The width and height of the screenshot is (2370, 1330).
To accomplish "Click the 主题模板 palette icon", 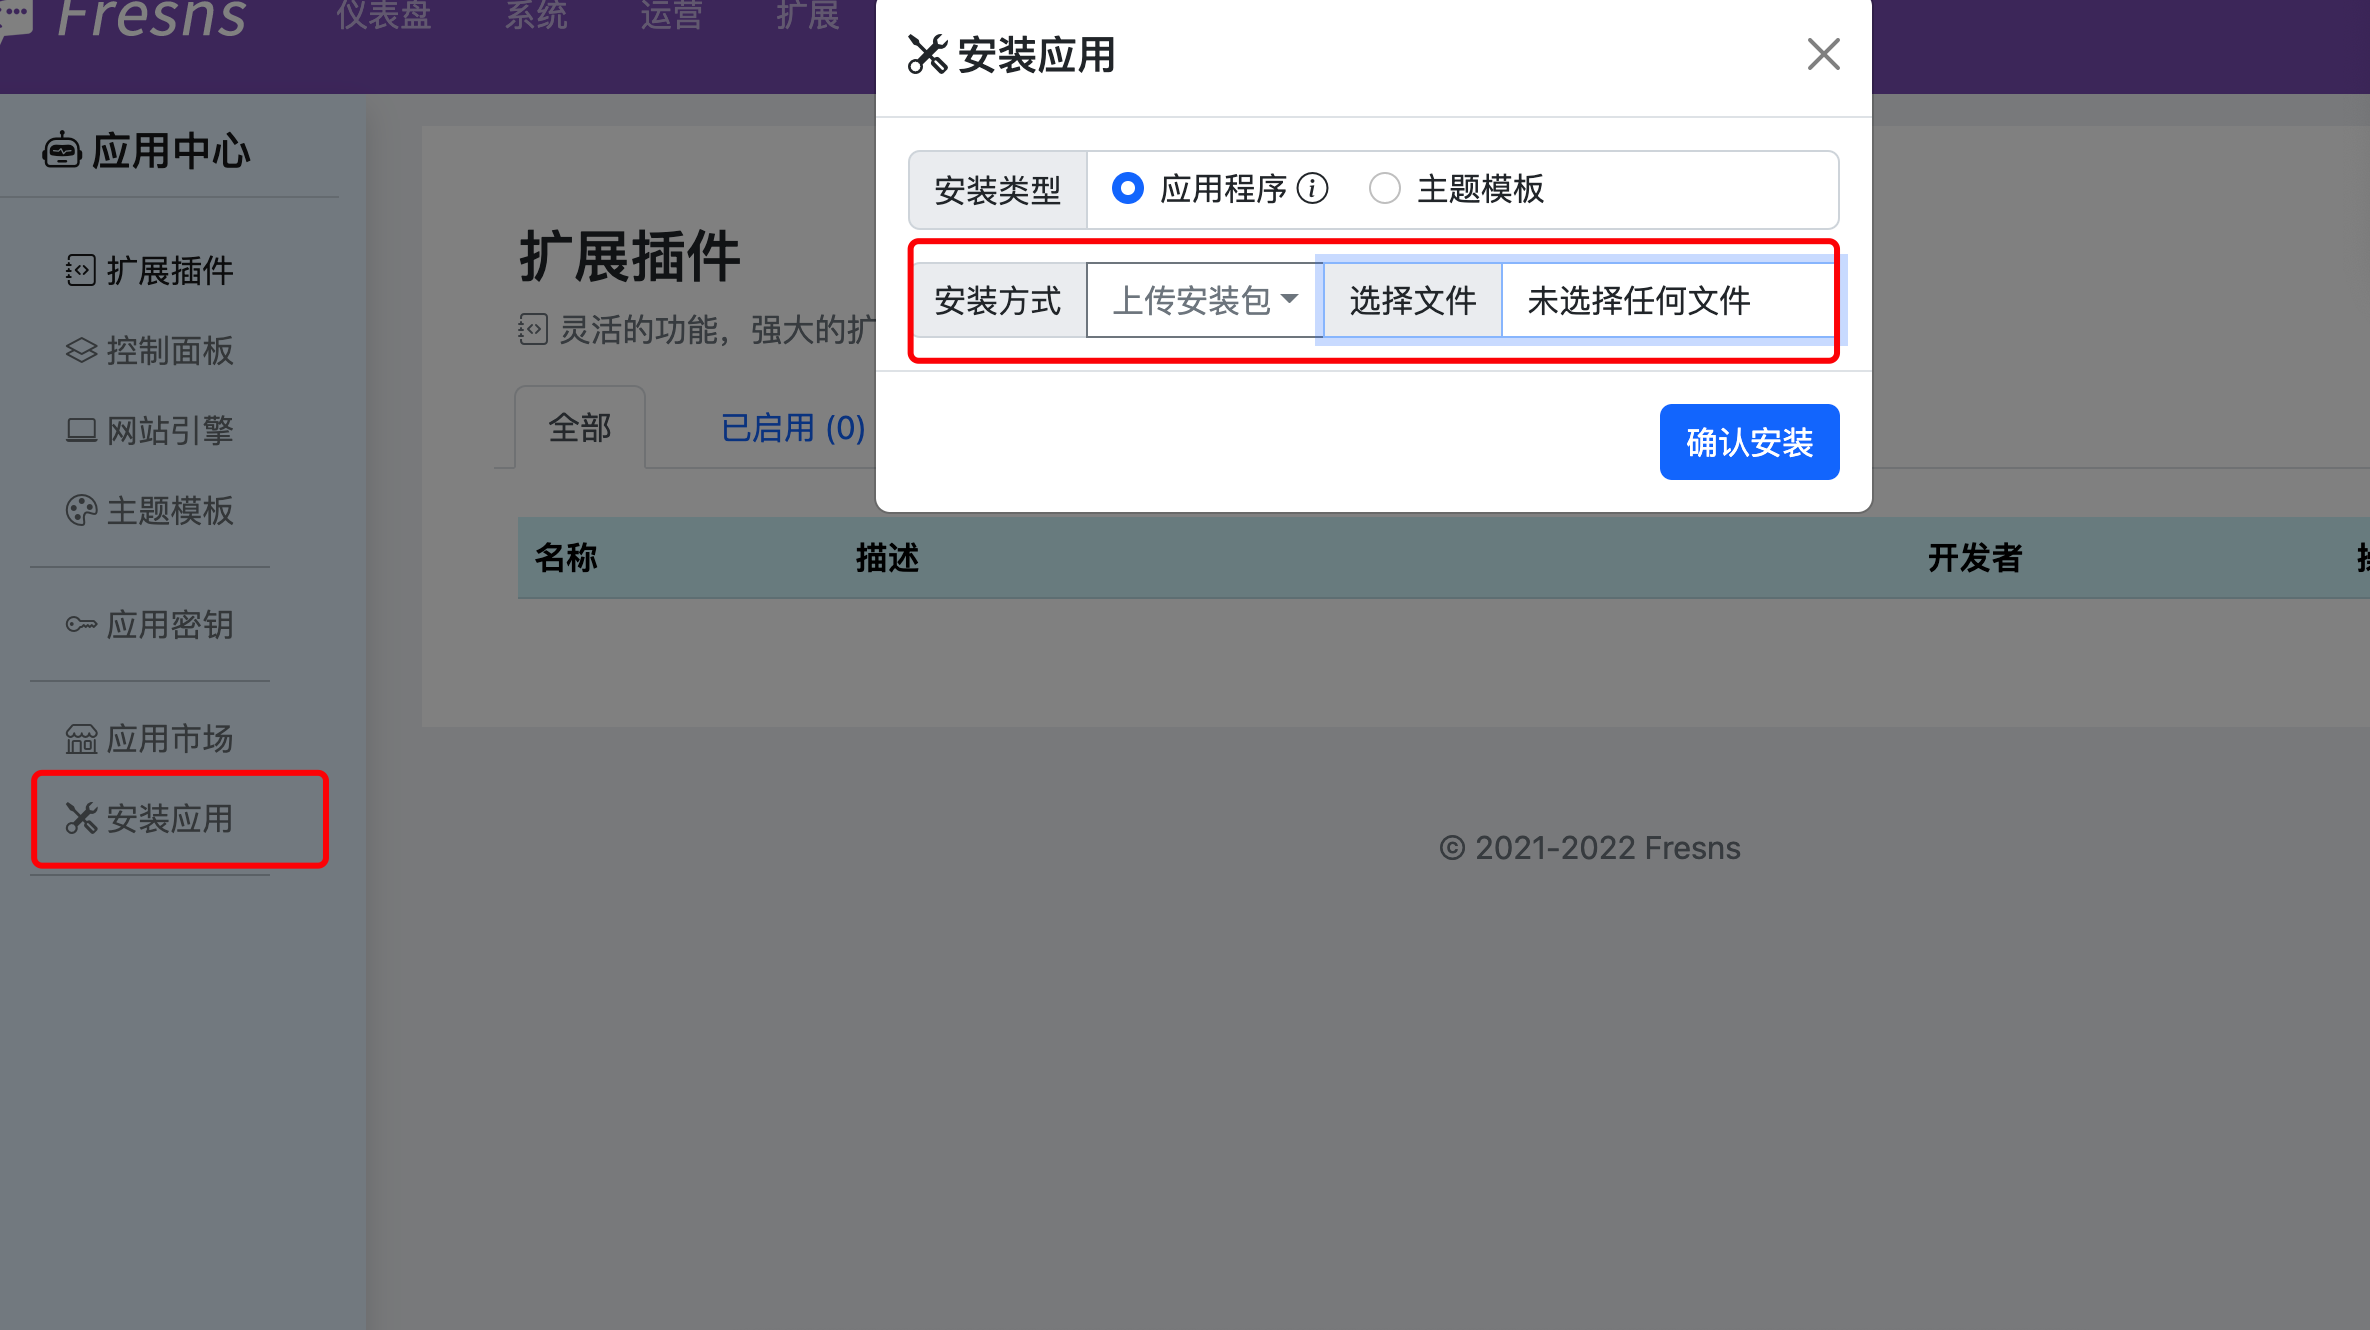I will pyautogui.click(x=81, y=510).
